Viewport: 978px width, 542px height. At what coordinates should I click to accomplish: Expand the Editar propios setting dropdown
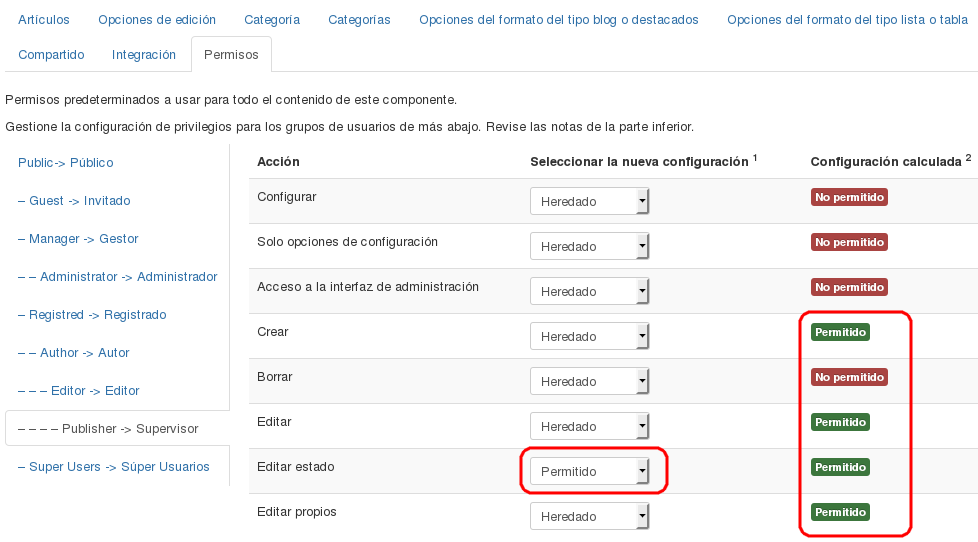pyautogui.click(x=590, y=517)
